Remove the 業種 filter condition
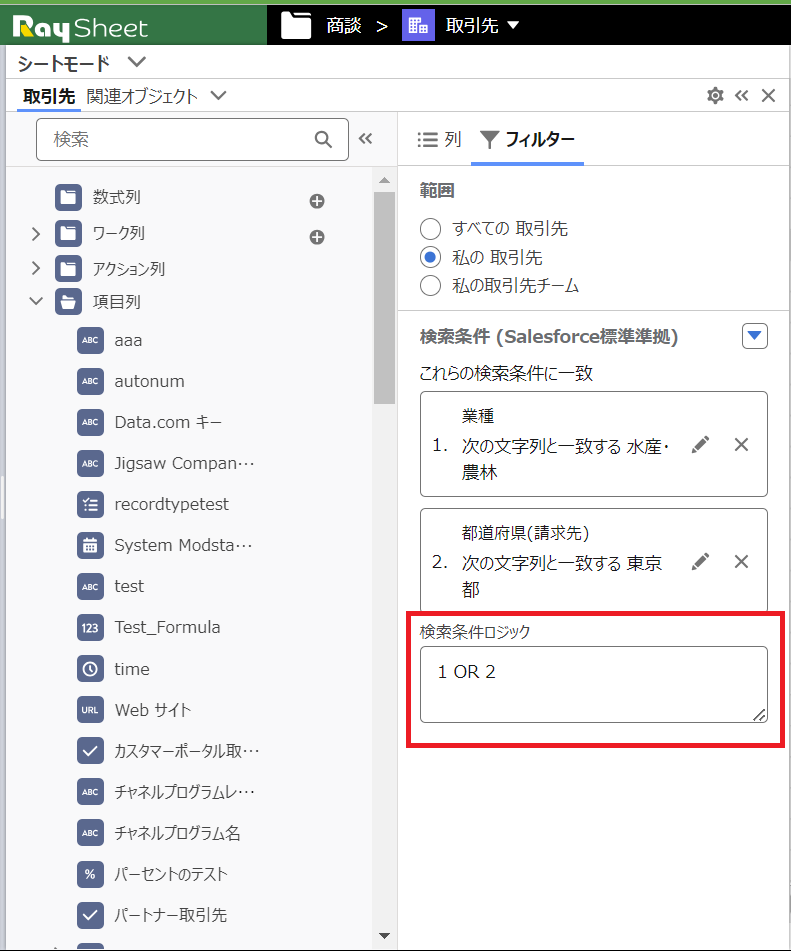The height and width of the screenshot is (951, 791). 741,445
